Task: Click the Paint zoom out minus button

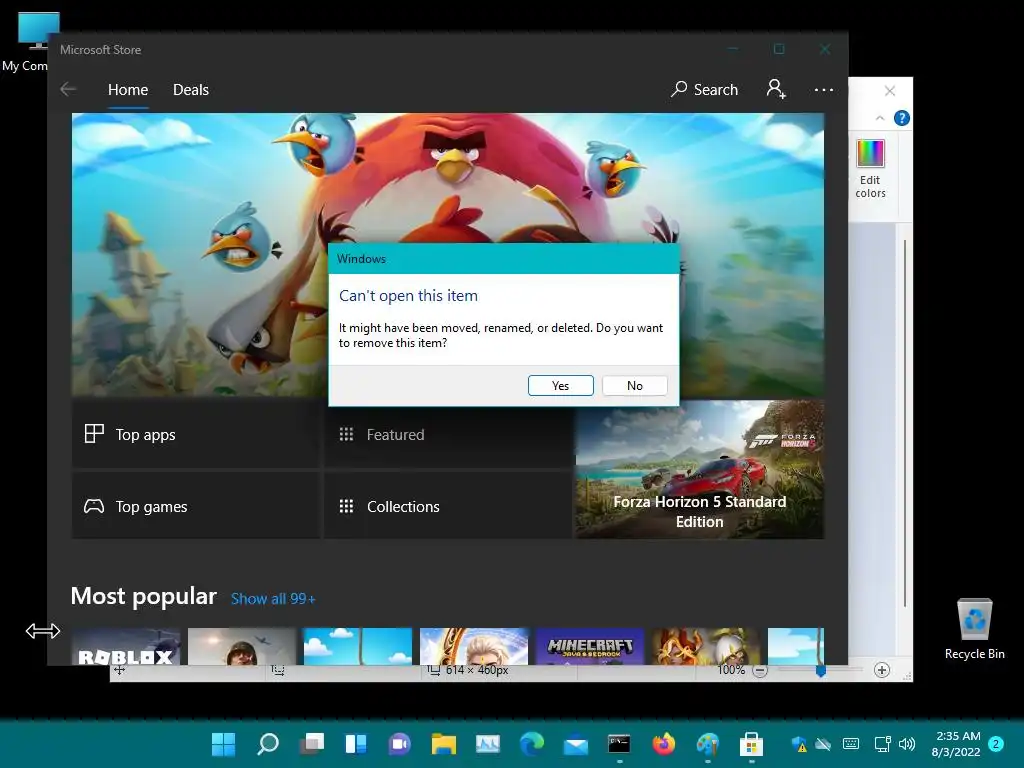Action: 760,671
